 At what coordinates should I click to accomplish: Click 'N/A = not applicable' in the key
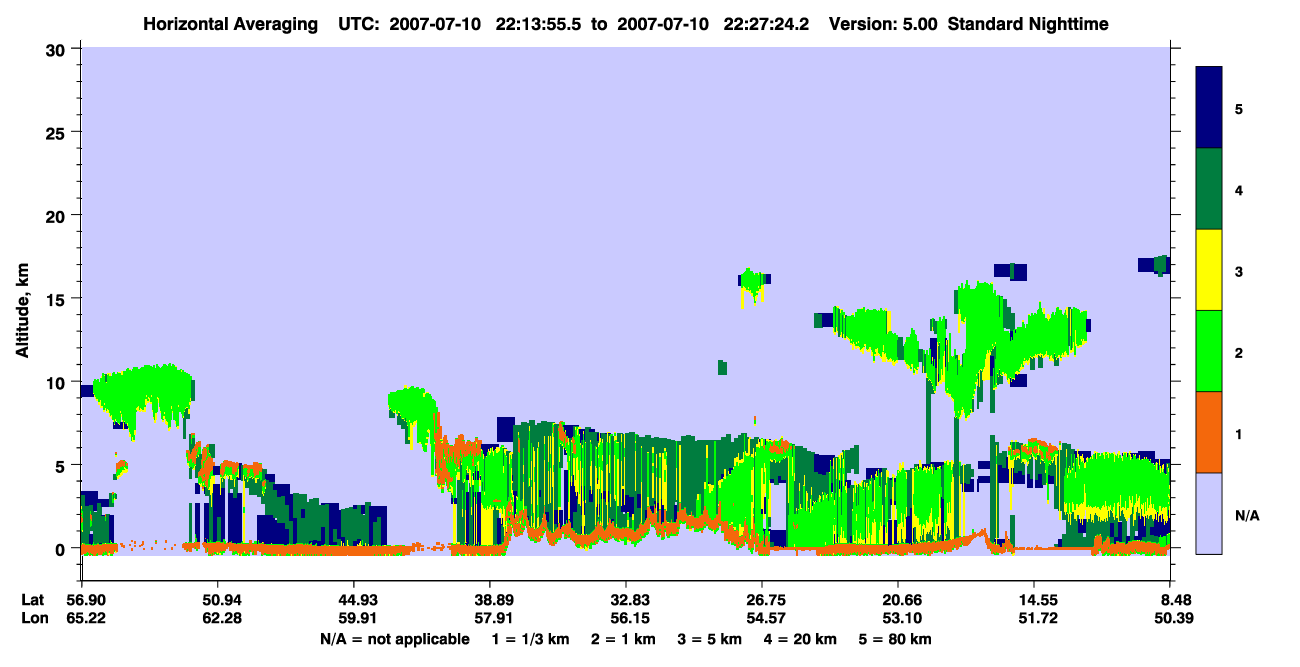[x=395, y=639]
